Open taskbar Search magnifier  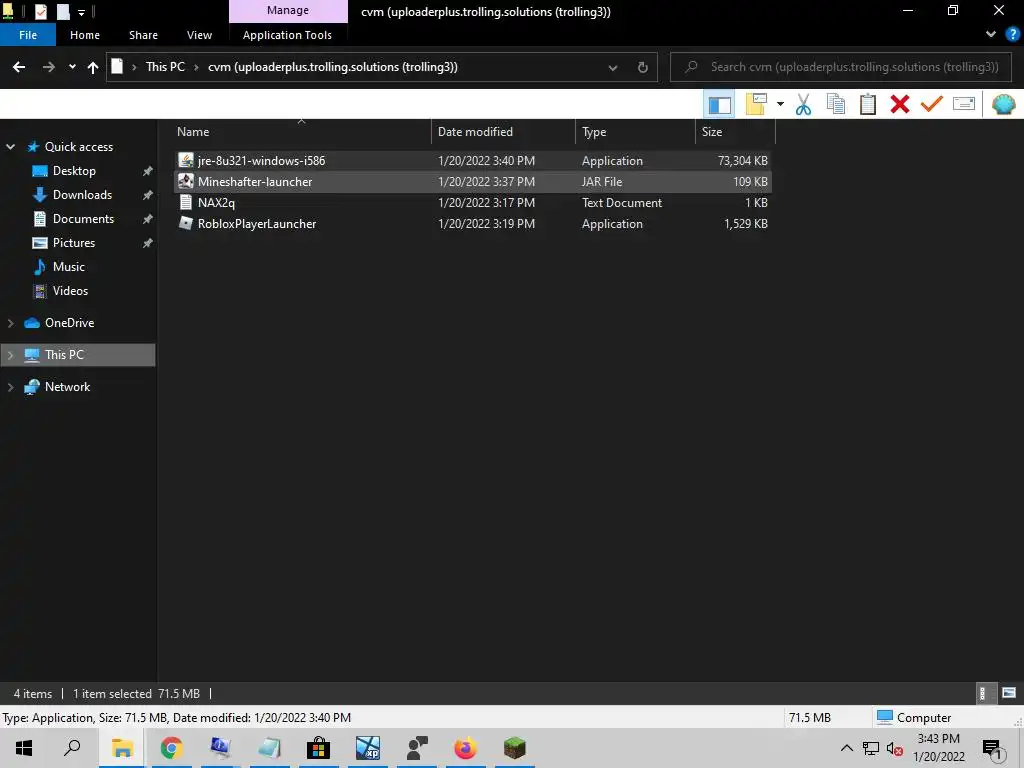coord(72,748)
